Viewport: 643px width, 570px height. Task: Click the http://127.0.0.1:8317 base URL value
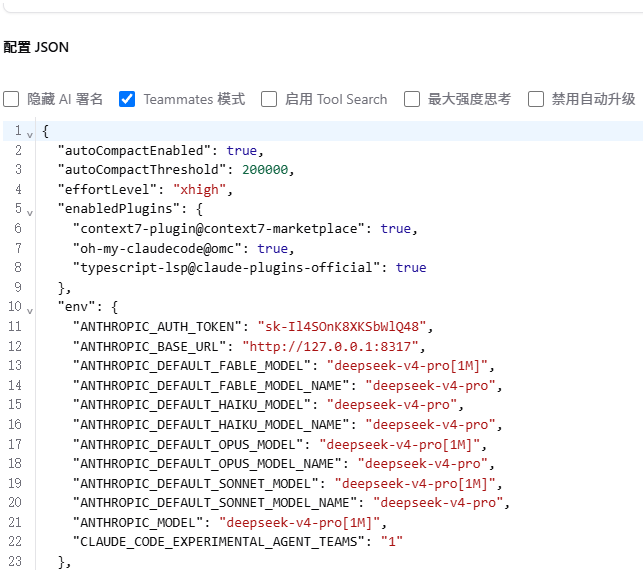coord(331,347)
